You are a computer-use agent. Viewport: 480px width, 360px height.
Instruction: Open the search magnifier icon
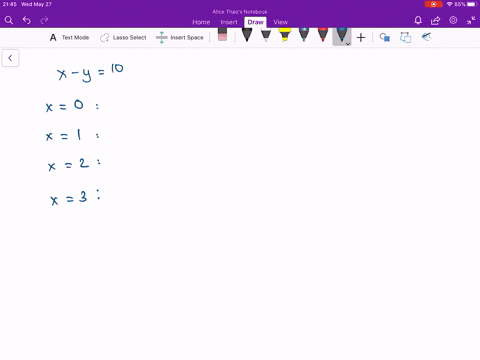pos(9,21)
